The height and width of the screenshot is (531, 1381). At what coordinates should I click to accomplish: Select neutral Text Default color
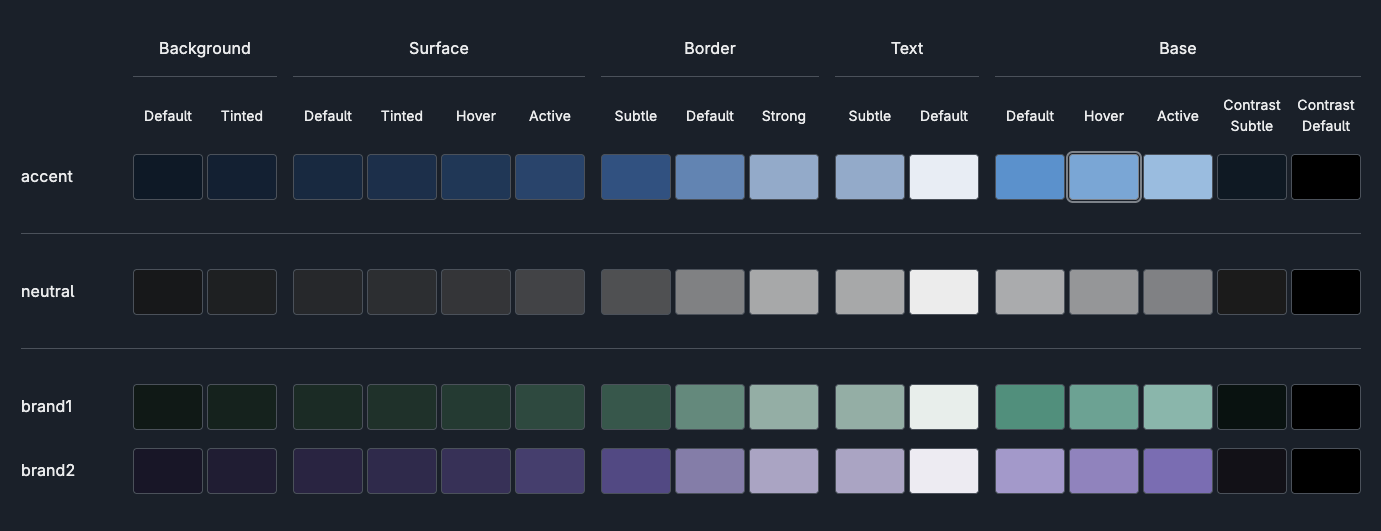click(x=944, y=292)
